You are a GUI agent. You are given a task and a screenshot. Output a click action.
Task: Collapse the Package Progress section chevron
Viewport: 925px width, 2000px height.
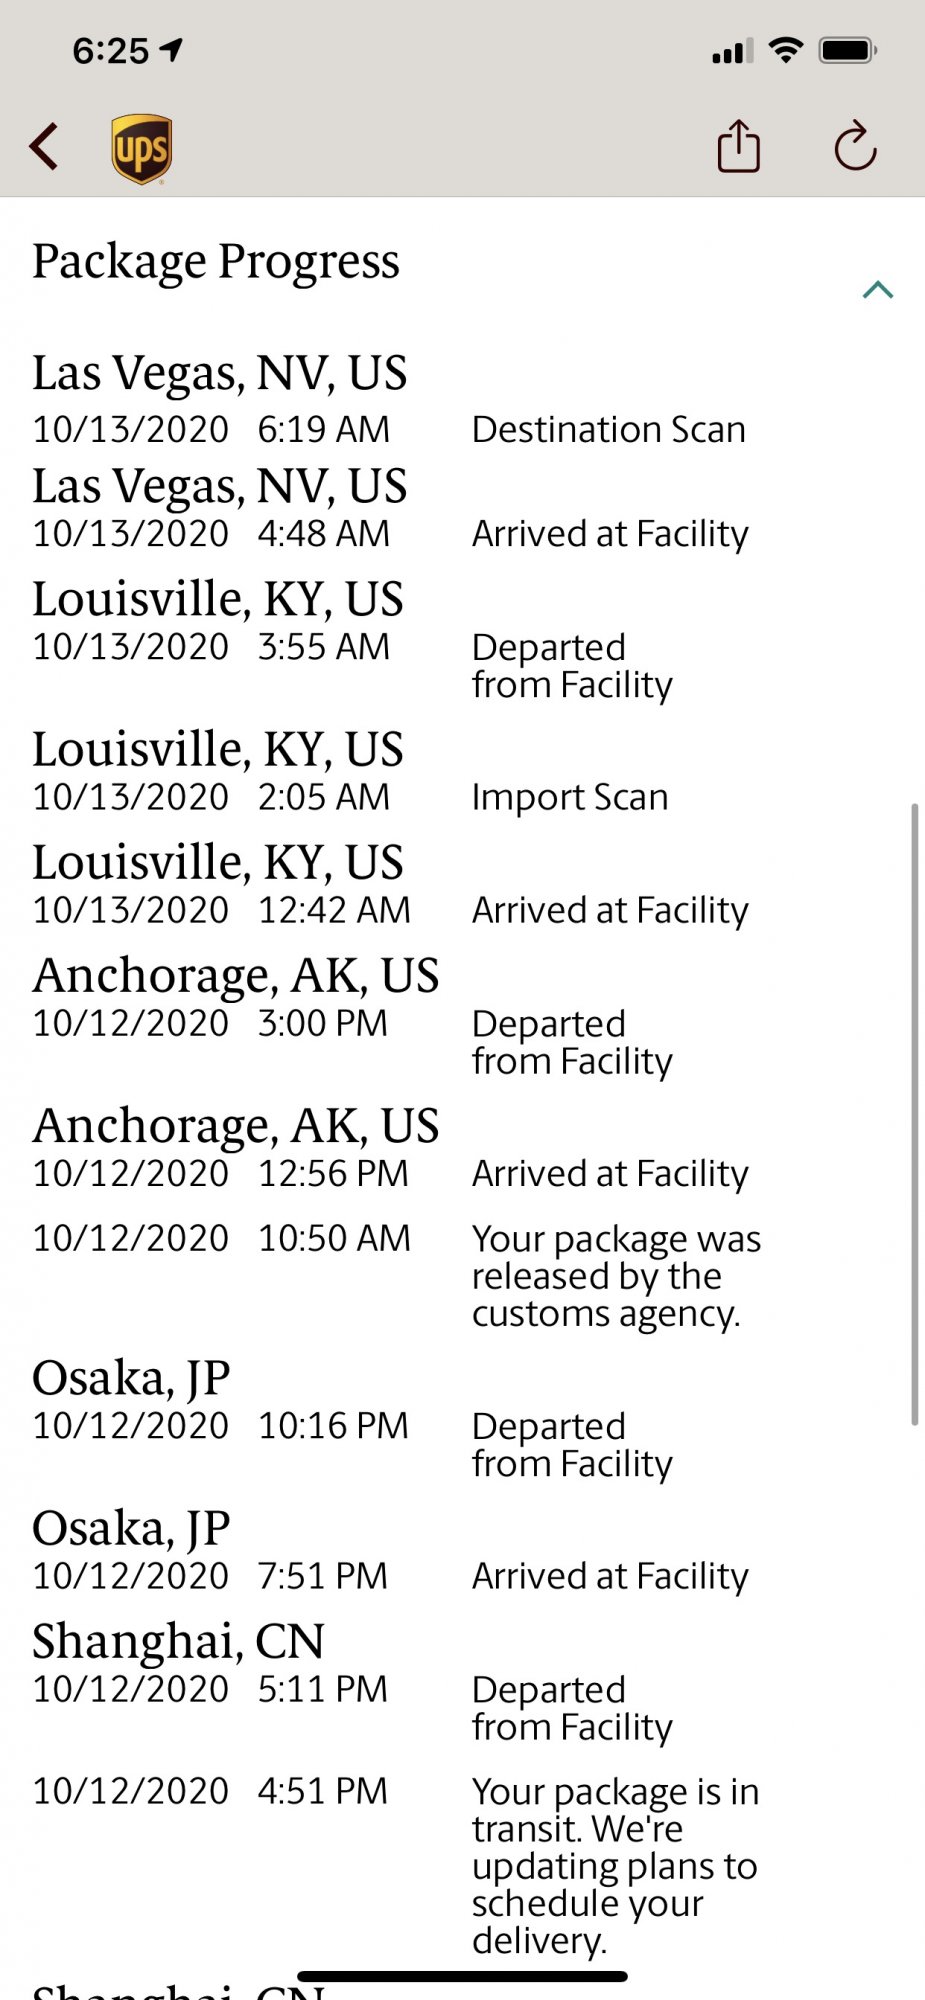coord(878,290)
